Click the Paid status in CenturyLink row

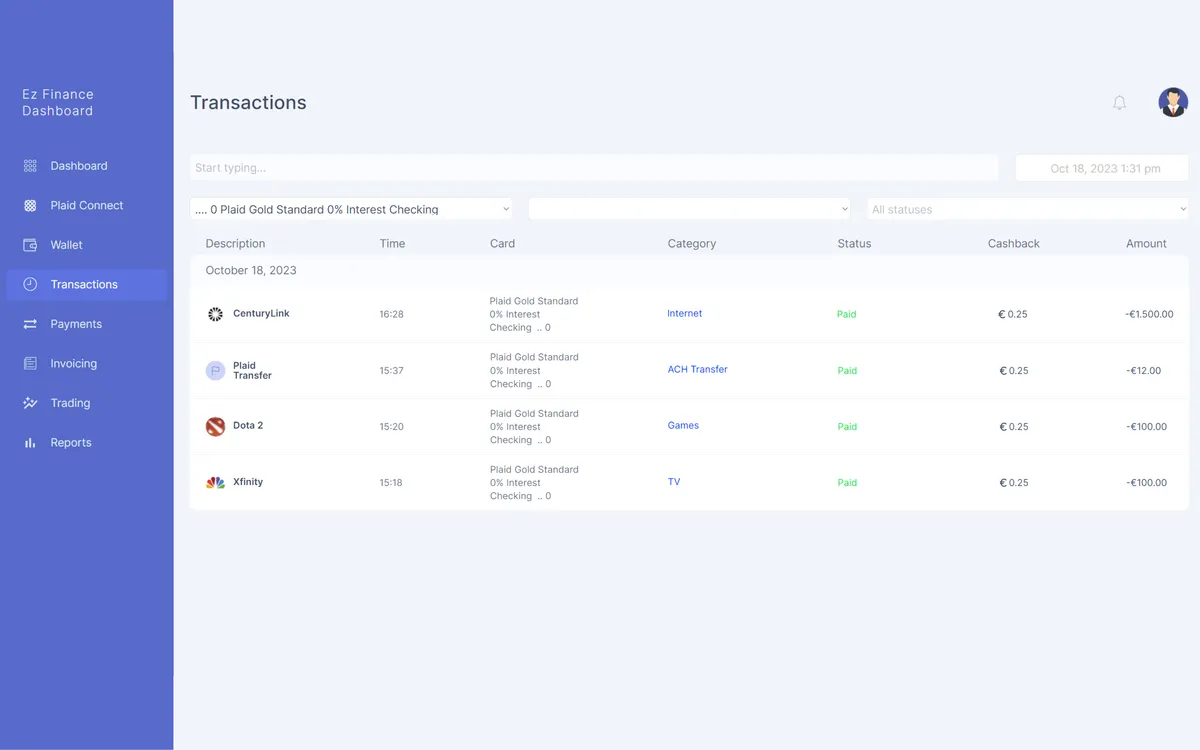[846, 314]
